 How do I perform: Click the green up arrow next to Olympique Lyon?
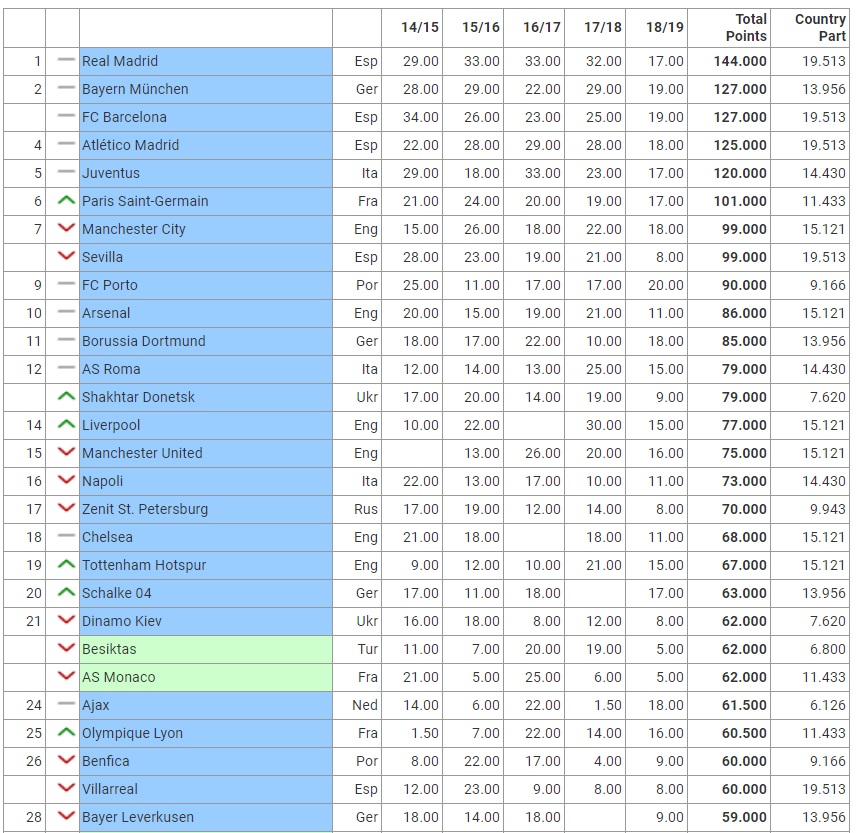[66, 733]
